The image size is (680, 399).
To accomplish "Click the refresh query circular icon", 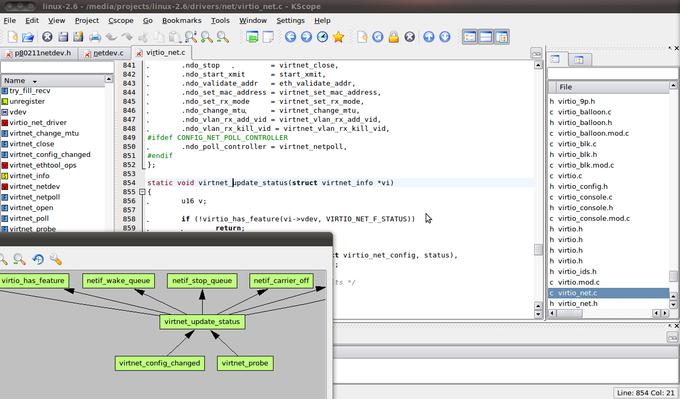I will click(378, 37).
